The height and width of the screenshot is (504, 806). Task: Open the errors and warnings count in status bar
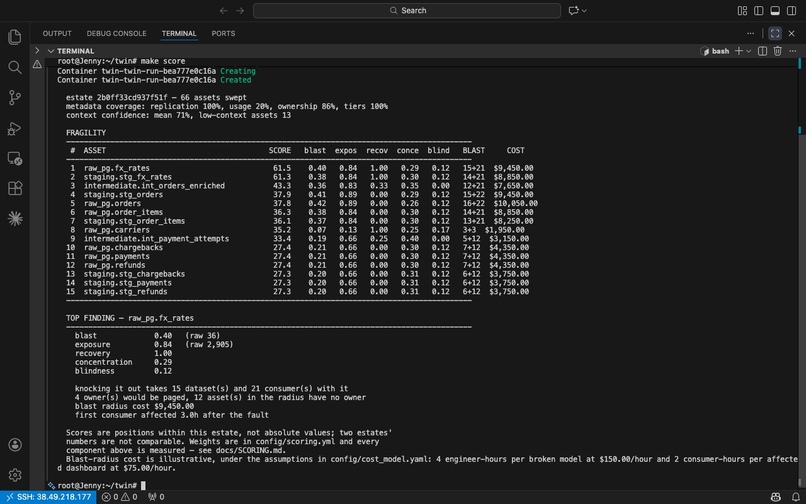tap(119, 497)
